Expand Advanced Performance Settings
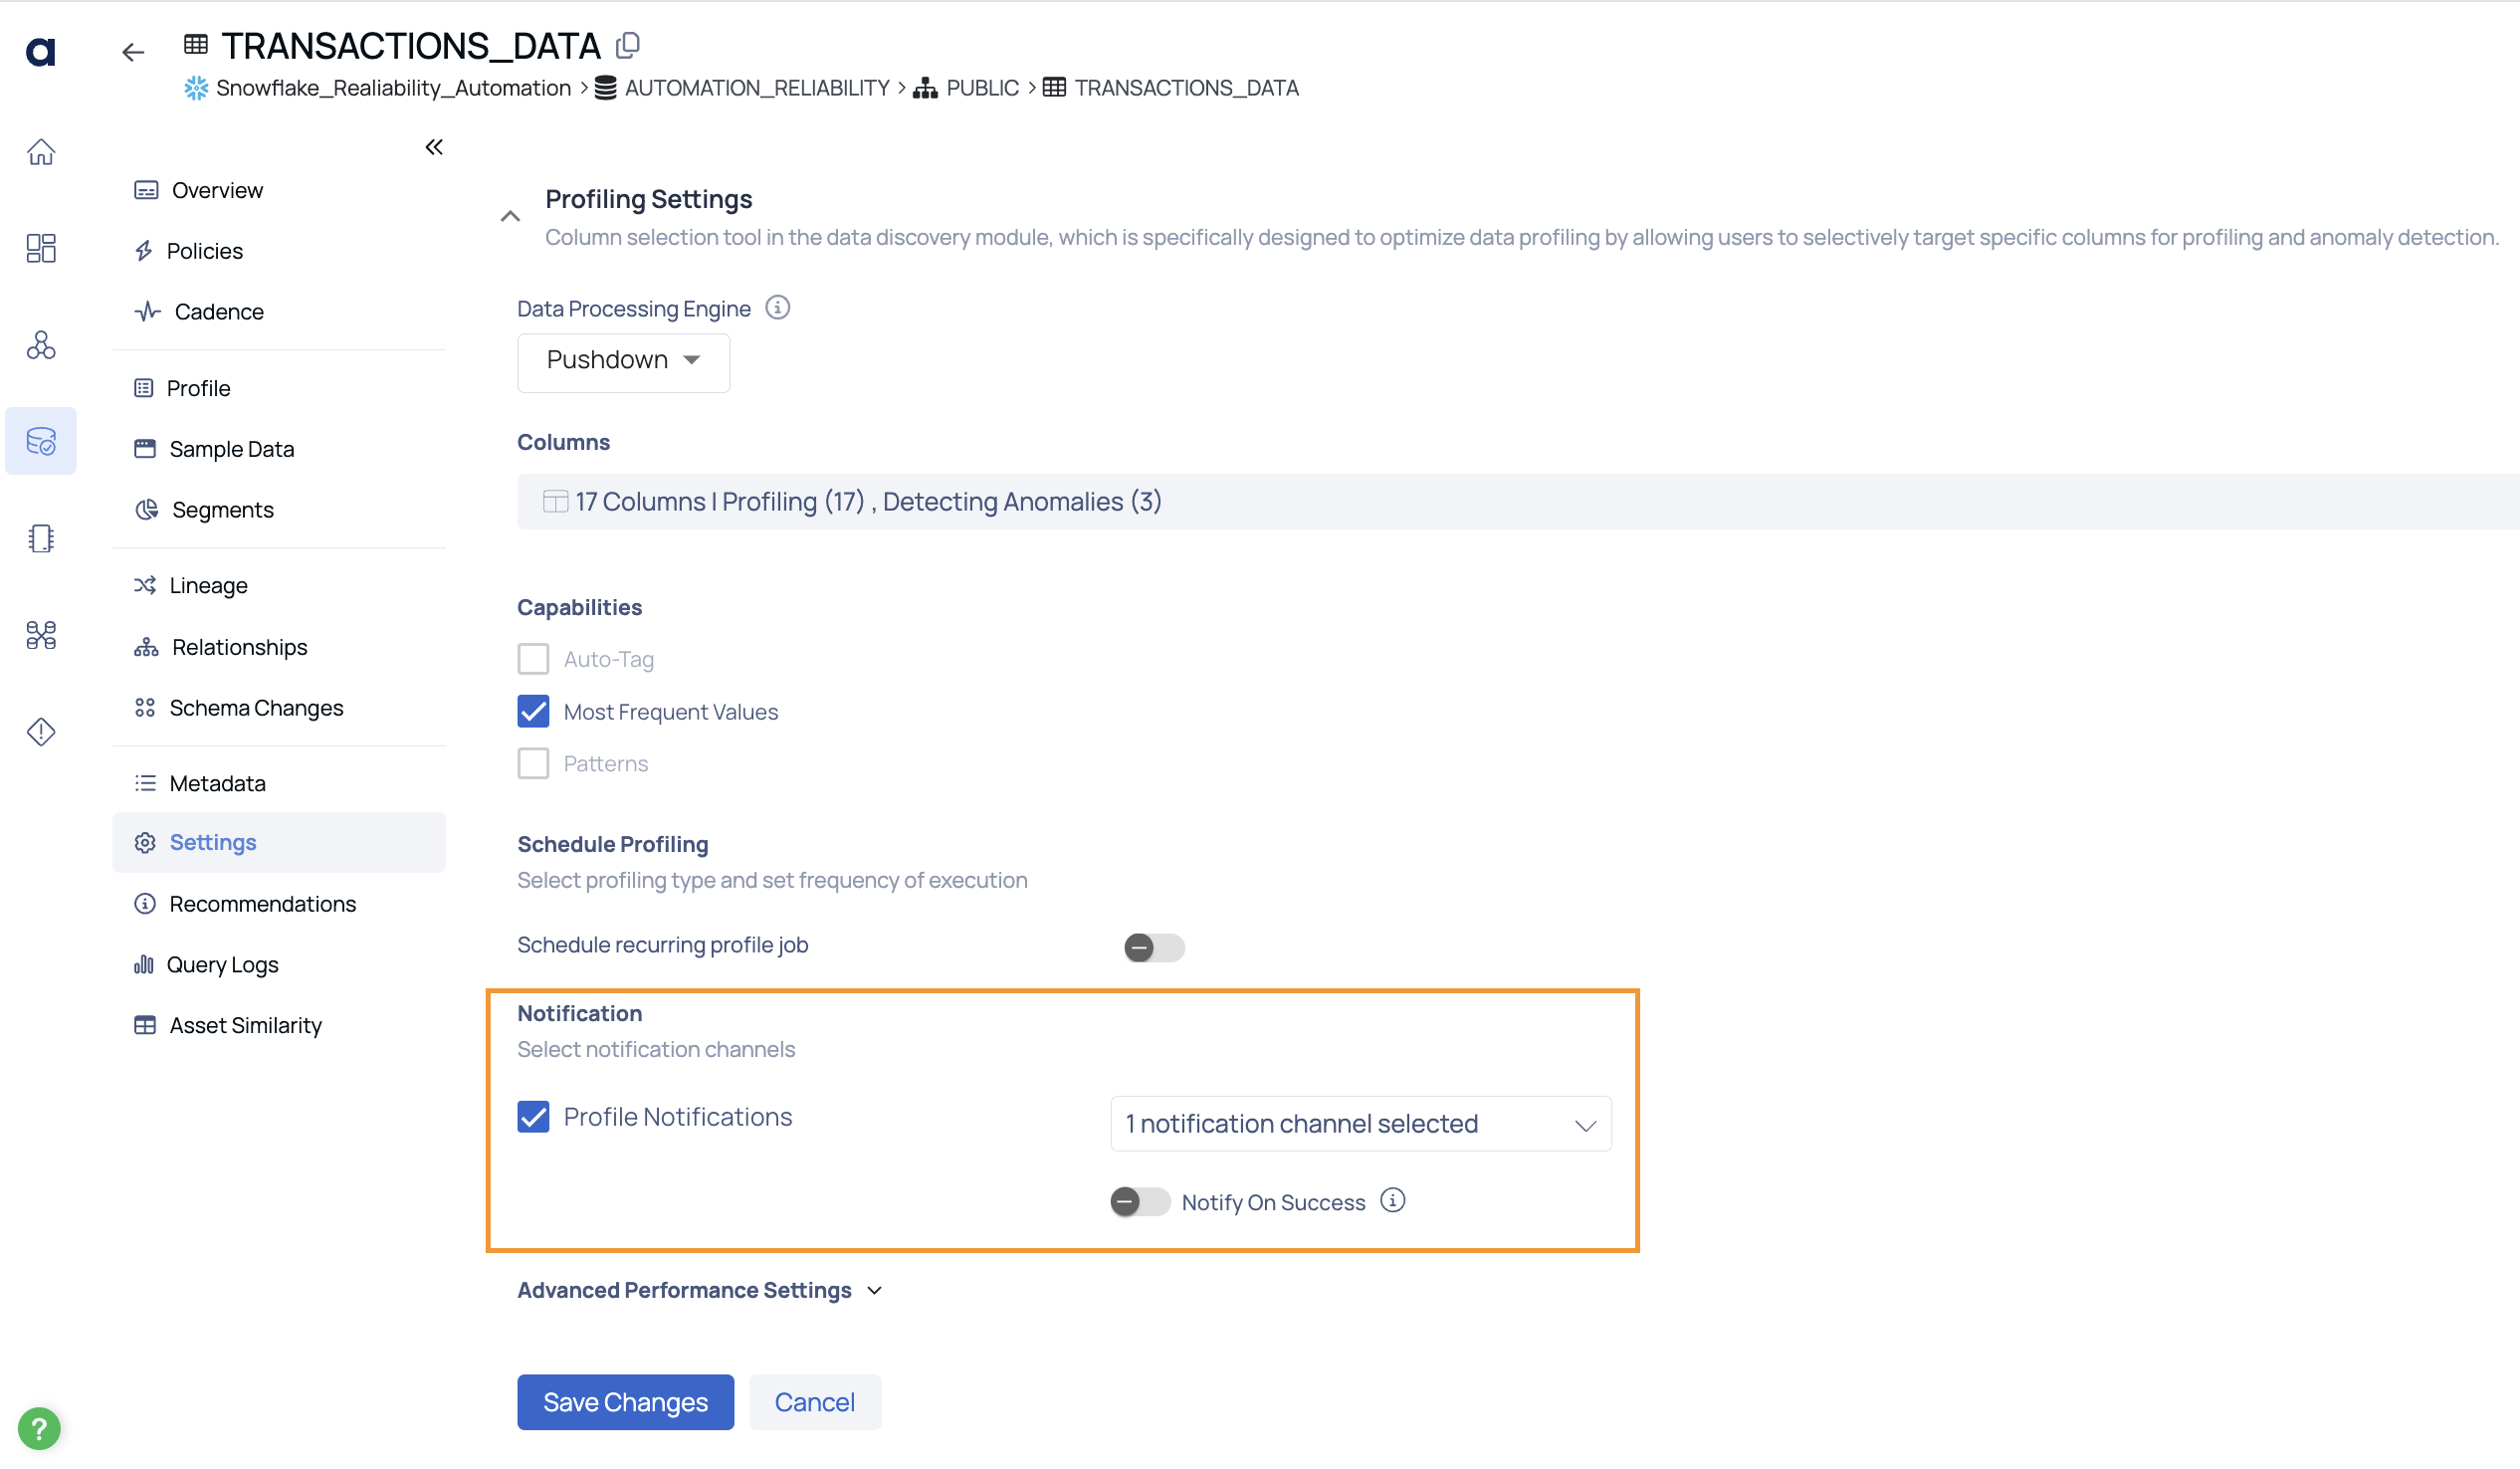This screenshot has width=2520, height=1469. pos(699,1290)
